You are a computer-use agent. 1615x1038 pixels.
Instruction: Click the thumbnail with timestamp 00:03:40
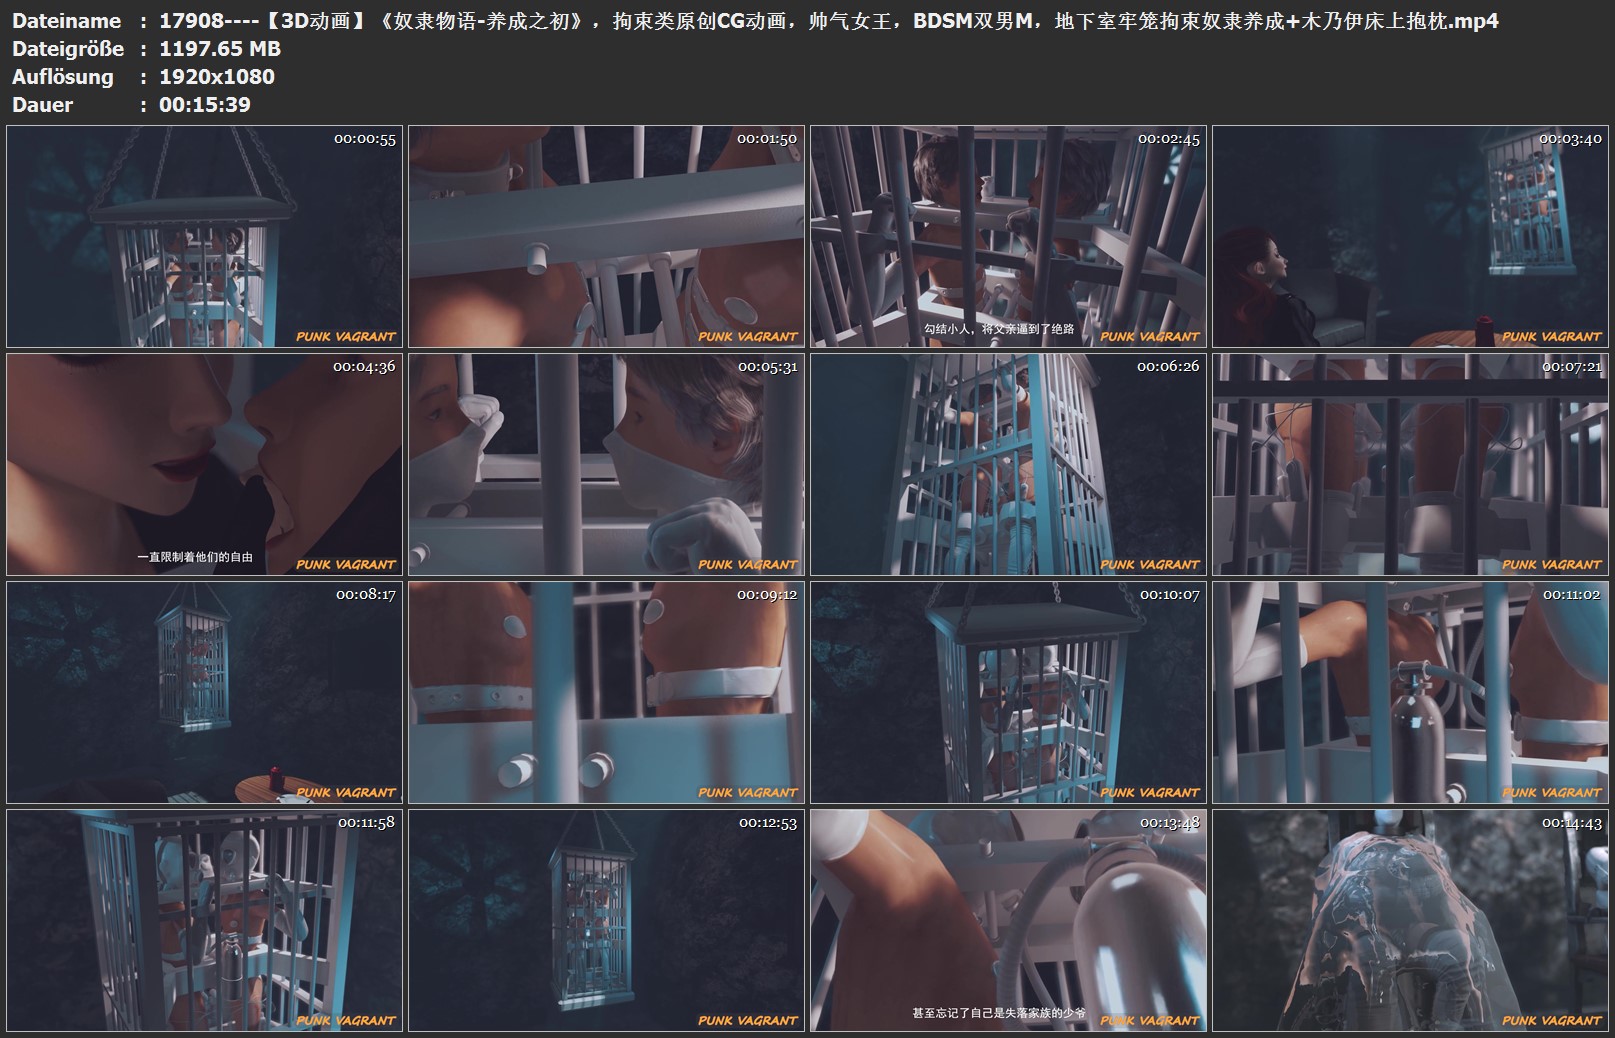pyautogui.click(x=1410, y=237)
